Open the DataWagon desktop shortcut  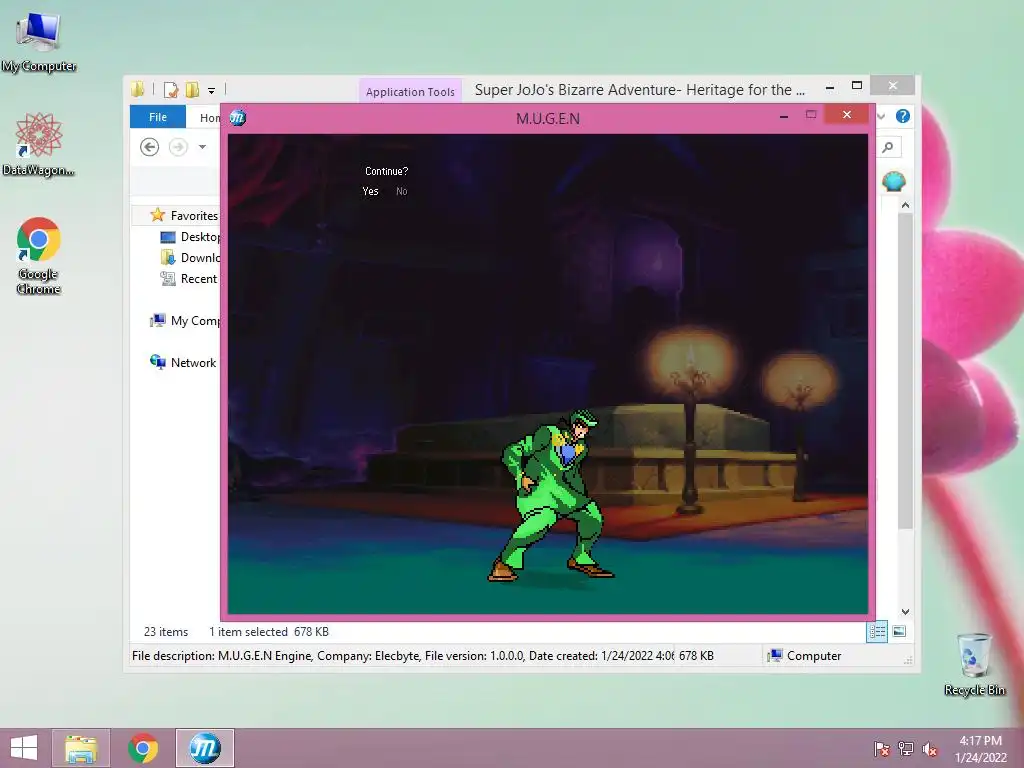(x=39, y=144)
